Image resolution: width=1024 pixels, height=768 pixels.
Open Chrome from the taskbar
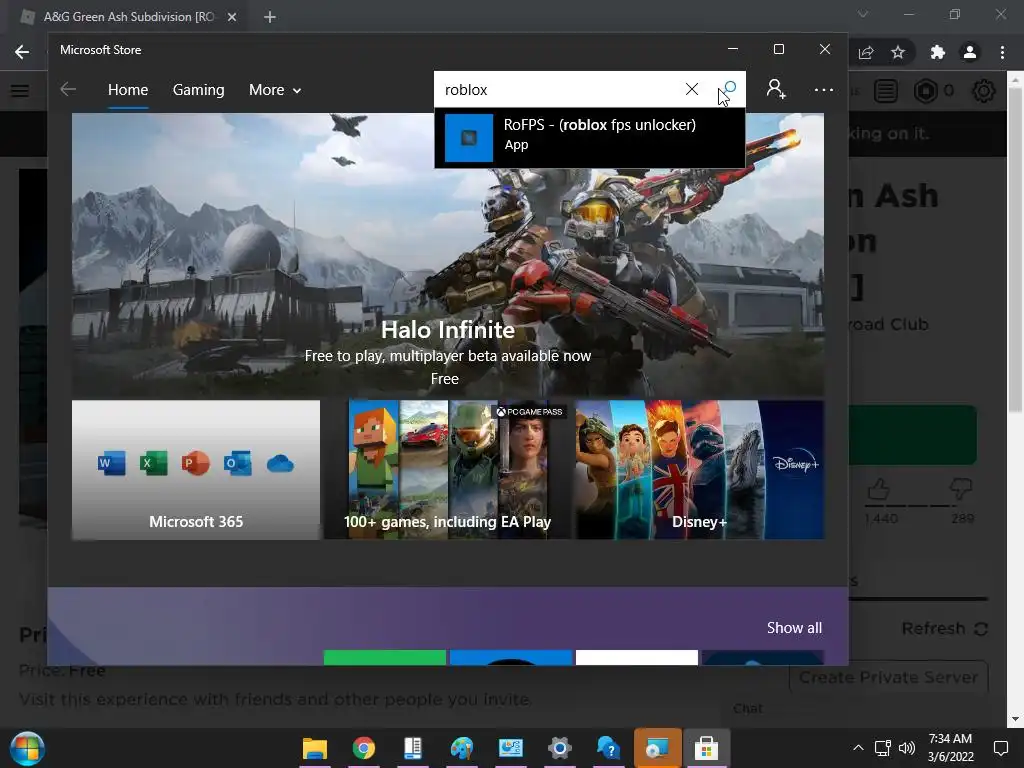coord(364,748)
